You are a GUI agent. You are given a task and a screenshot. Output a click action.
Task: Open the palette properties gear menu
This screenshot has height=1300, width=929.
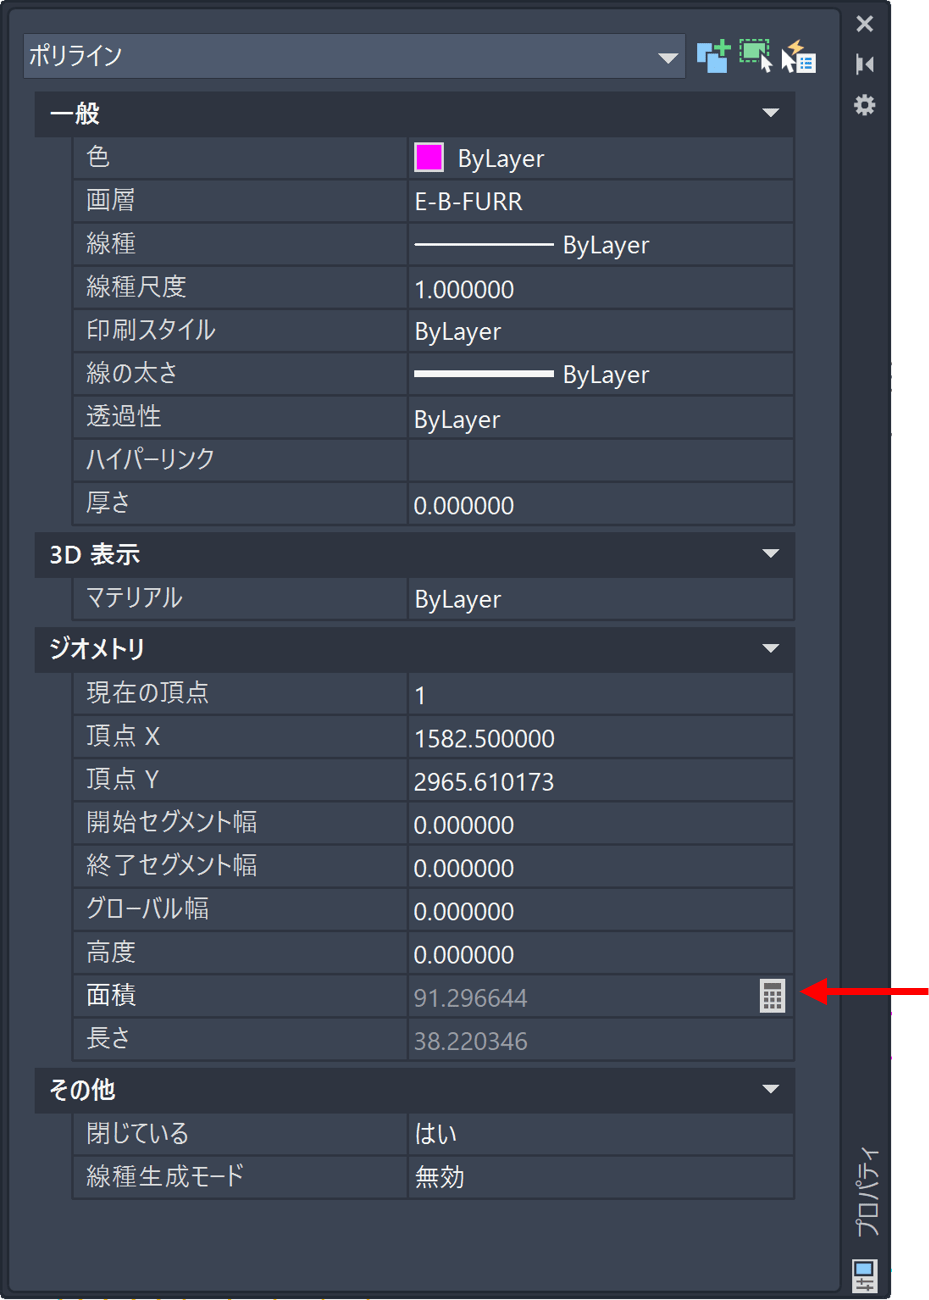(865, 105)
